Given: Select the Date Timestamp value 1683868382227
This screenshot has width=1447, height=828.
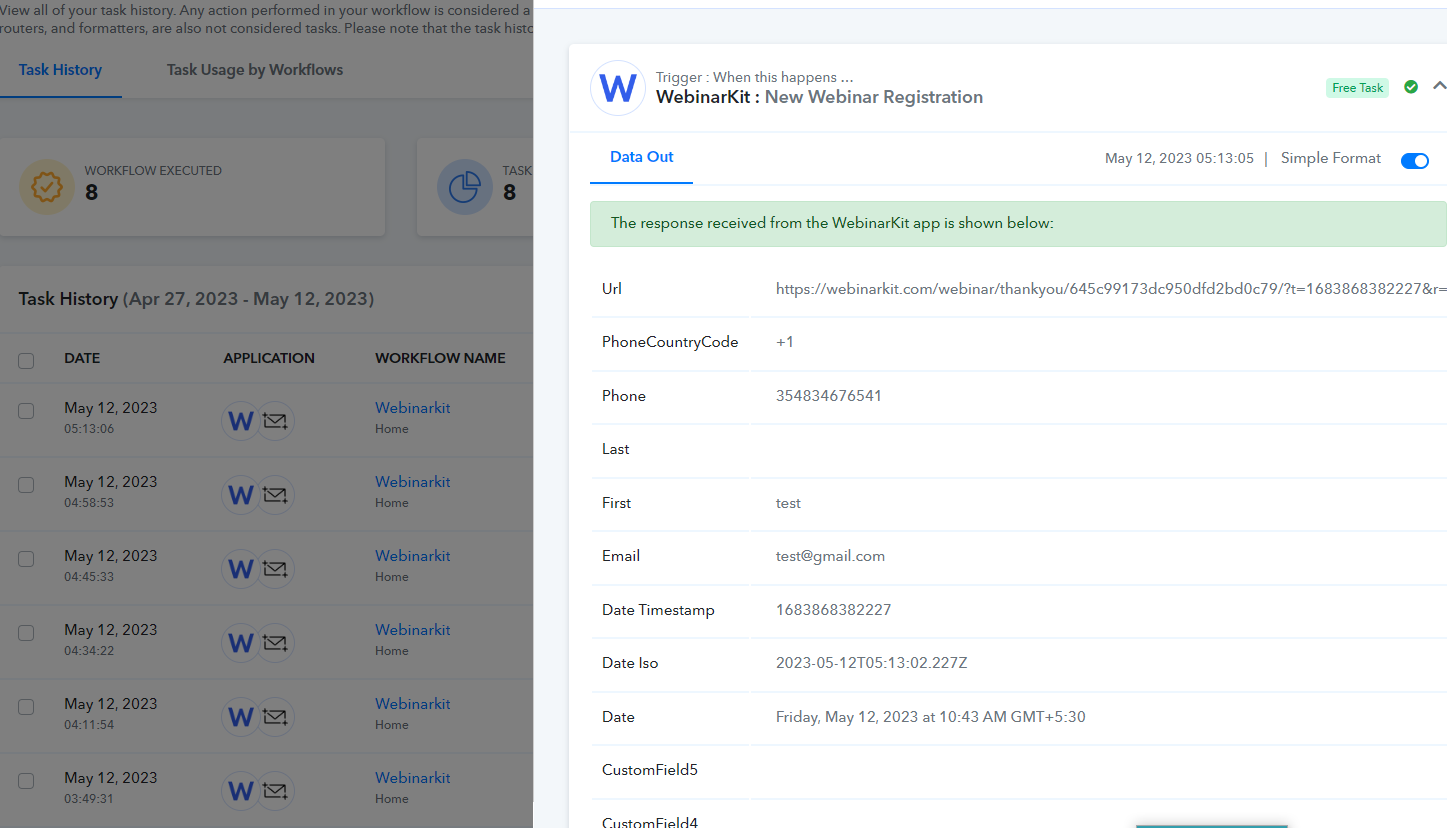Looking at the screenshot, I should click(833, 610).
